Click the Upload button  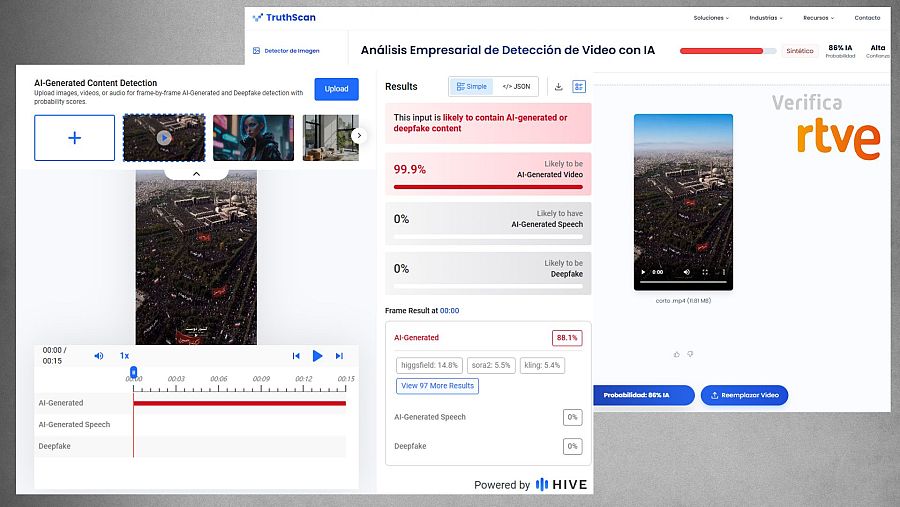point(336,89)
